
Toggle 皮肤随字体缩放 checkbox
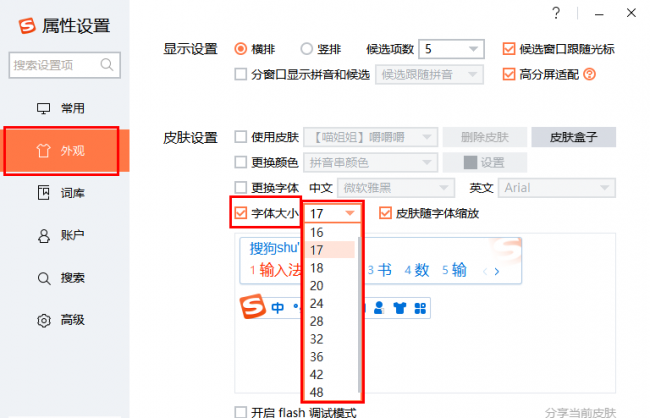[385, 213]
